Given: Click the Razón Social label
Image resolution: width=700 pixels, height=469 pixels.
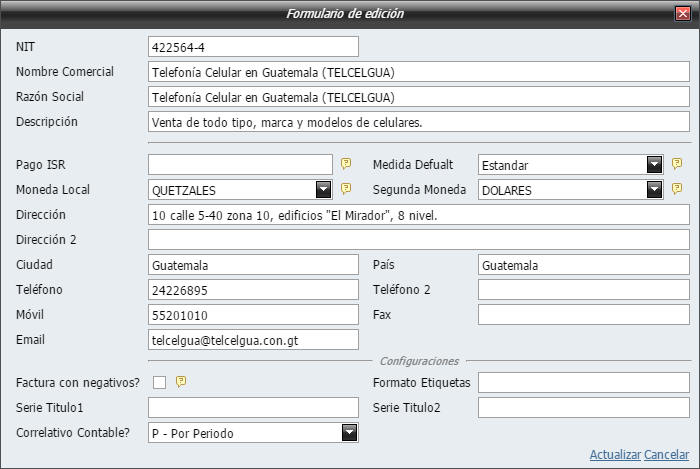Looking at the screenshot, I should pos(50,96).
